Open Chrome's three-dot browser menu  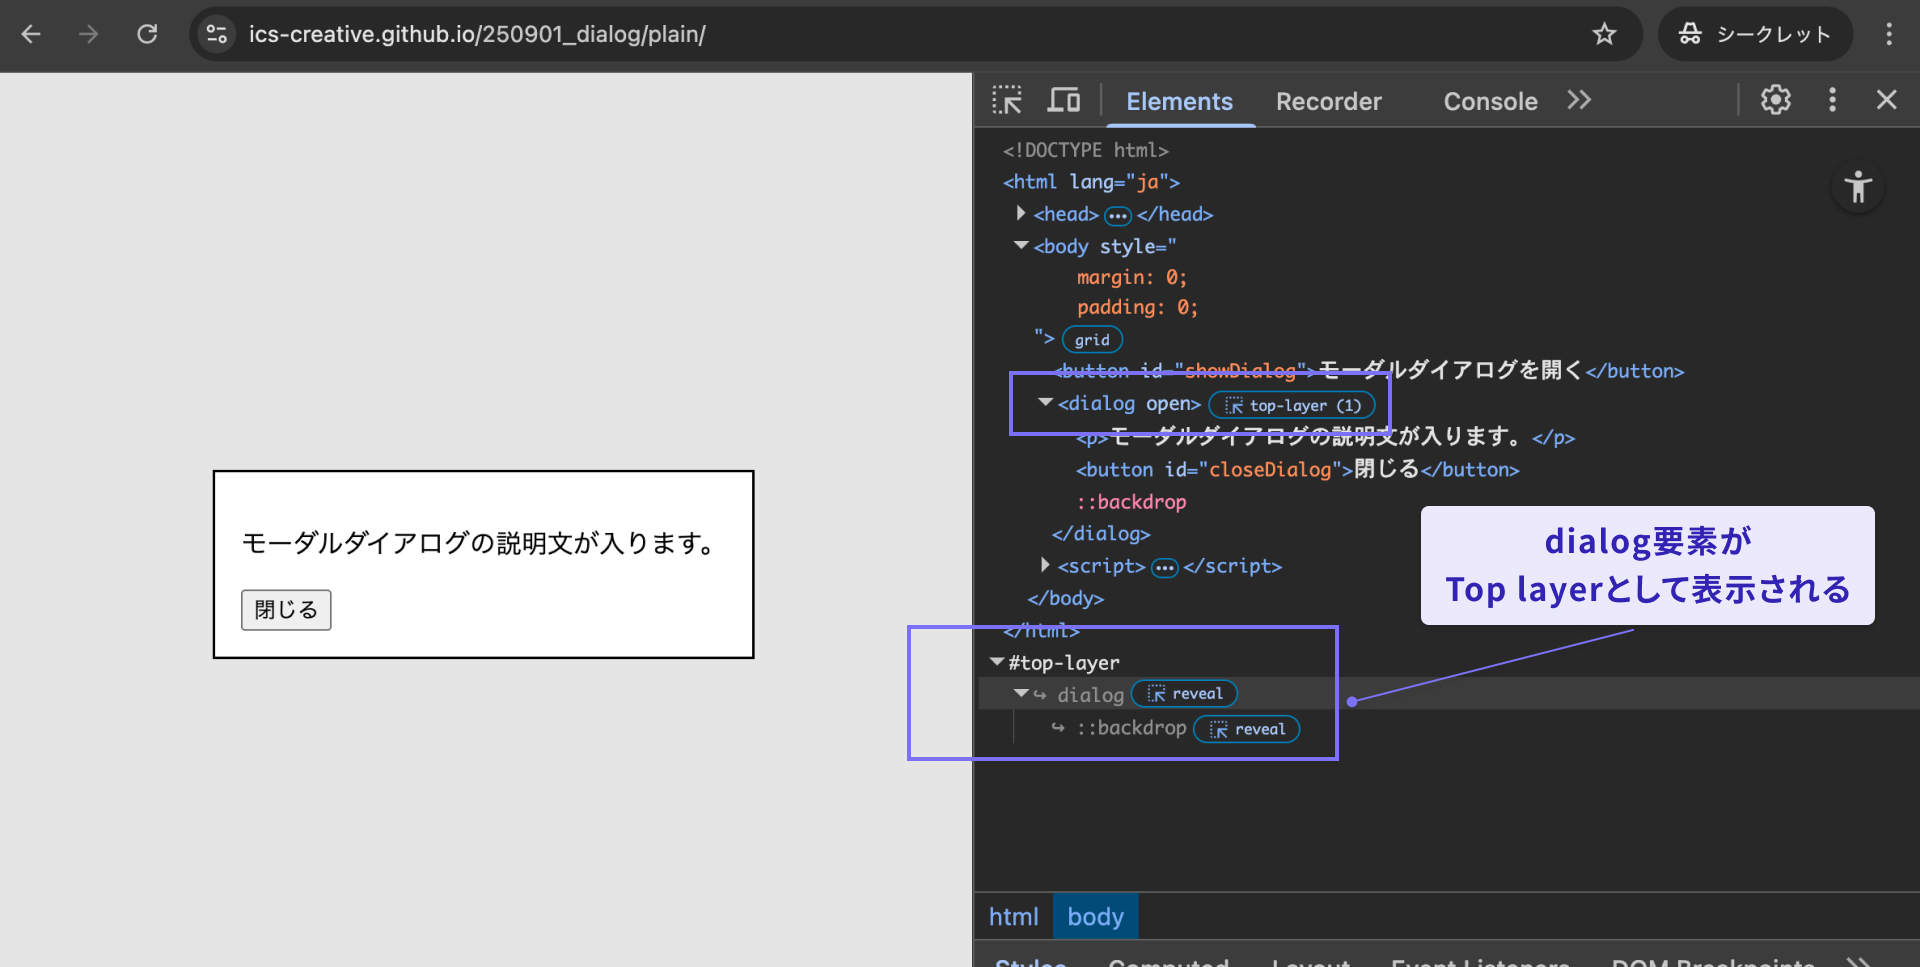click(1889, 34)
